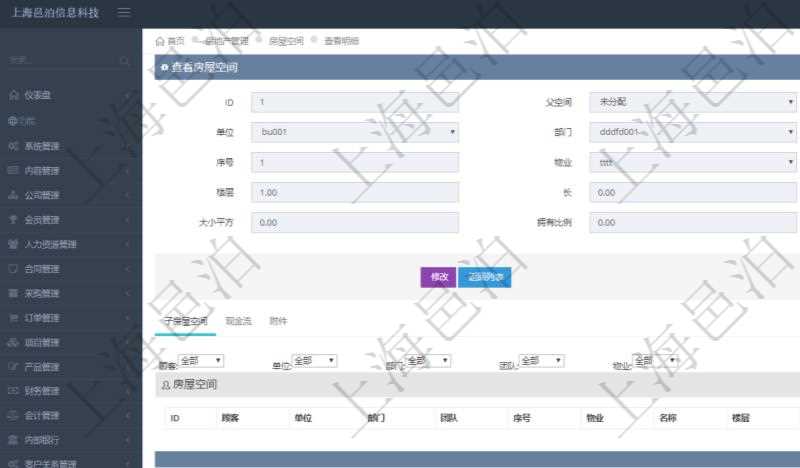
Task: Click the 房屋空间 breadcrumb link
Action: (285, 41)
